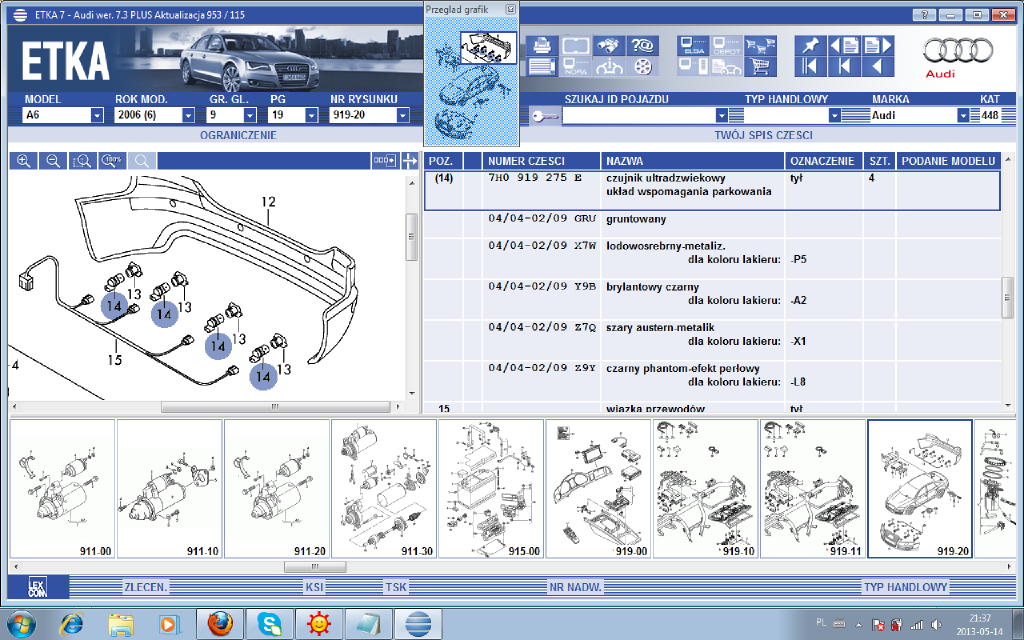Click the NORA network icon

pyautogui.click(x=575, y=67)
